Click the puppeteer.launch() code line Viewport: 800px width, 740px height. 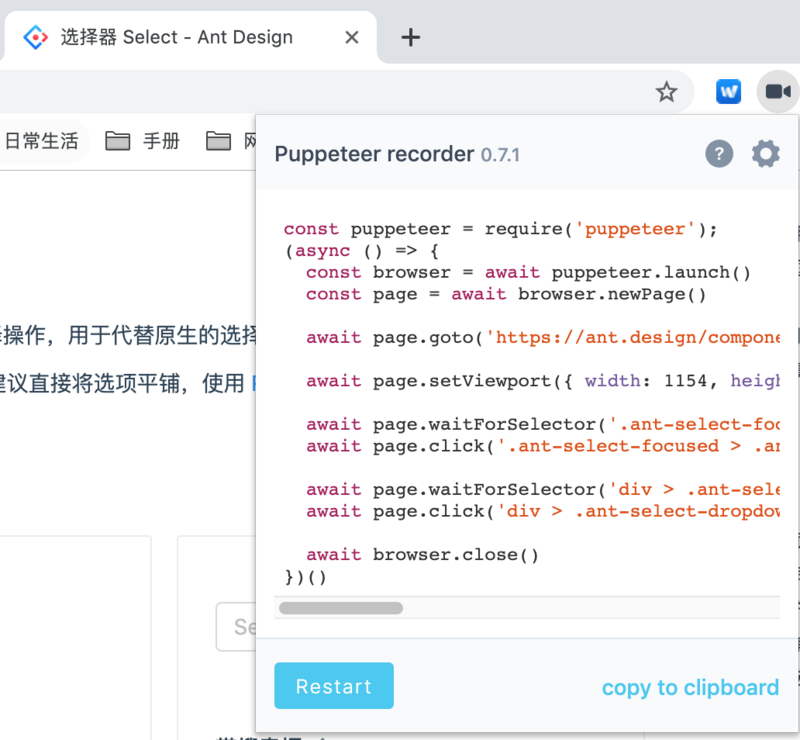pyautogui.click(x=528, y=273)
